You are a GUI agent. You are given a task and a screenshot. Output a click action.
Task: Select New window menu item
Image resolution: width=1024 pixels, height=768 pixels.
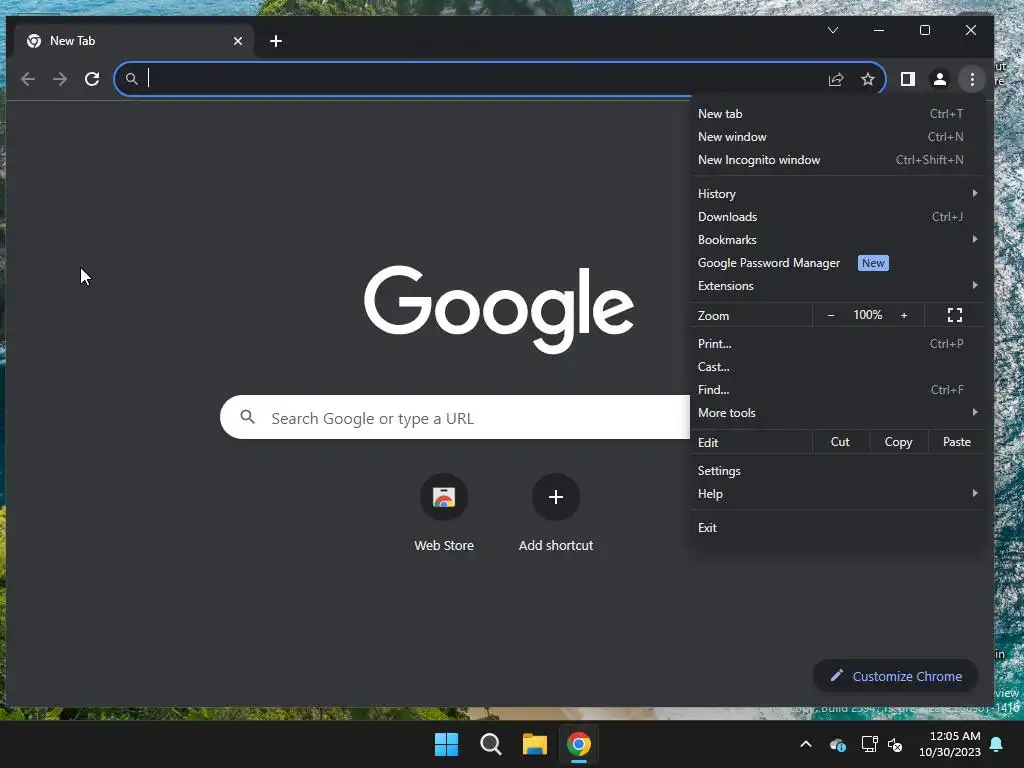pyautogui.click(x=837, y=136)
